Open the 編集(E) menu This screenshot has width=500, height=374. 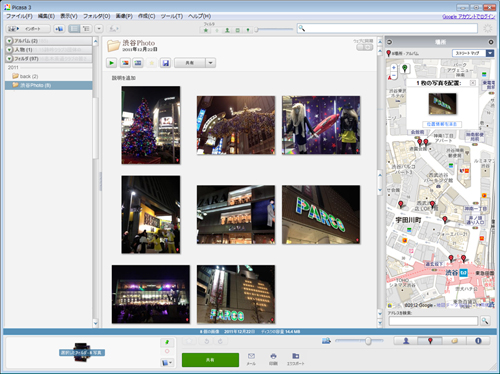click(46, 16)
